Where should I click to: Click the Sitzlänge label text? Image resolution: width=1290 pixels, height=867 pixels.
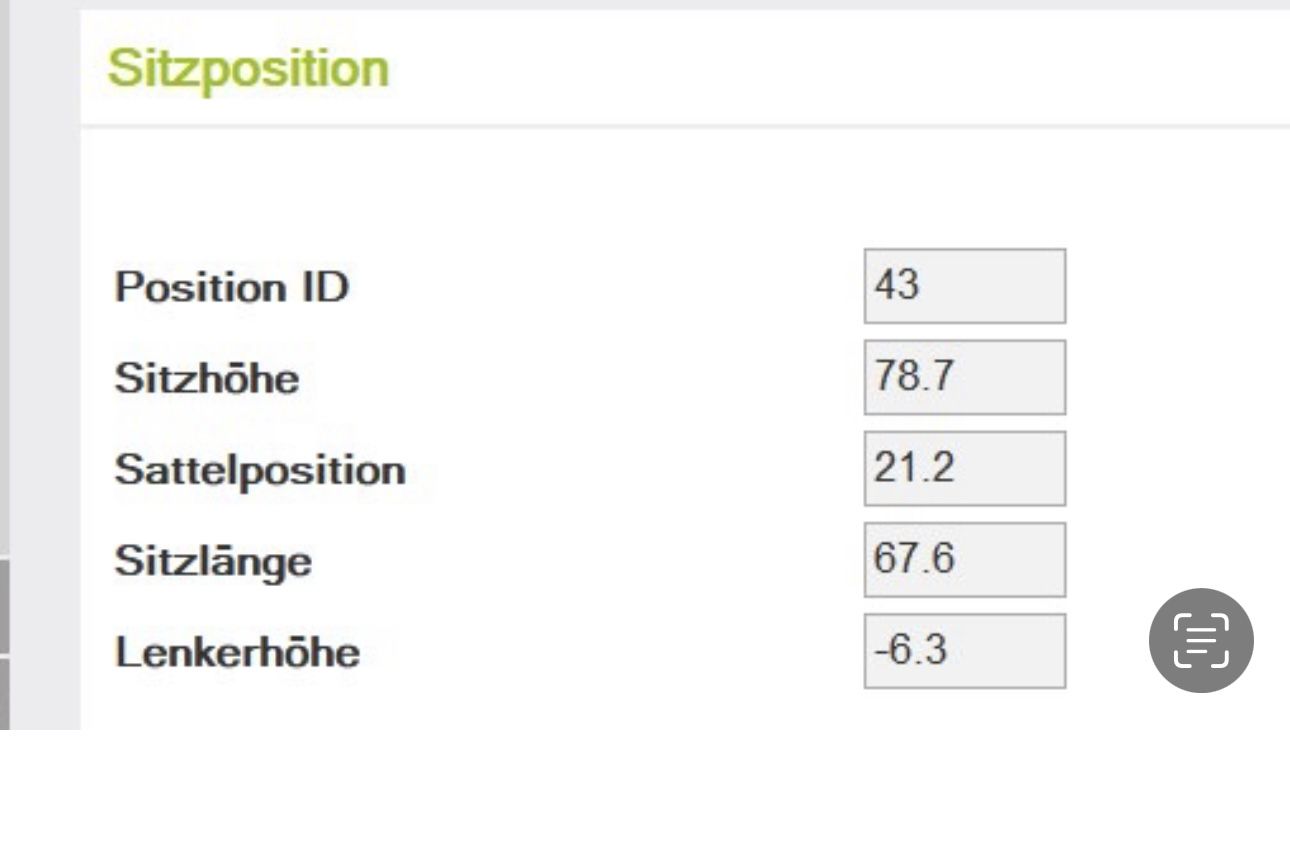tap(213, 561)
